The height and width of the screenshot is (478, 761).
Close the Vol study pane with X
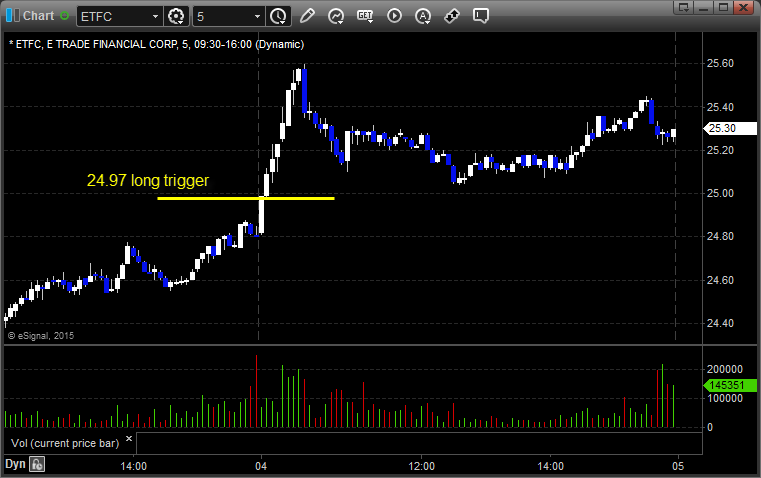129,438
